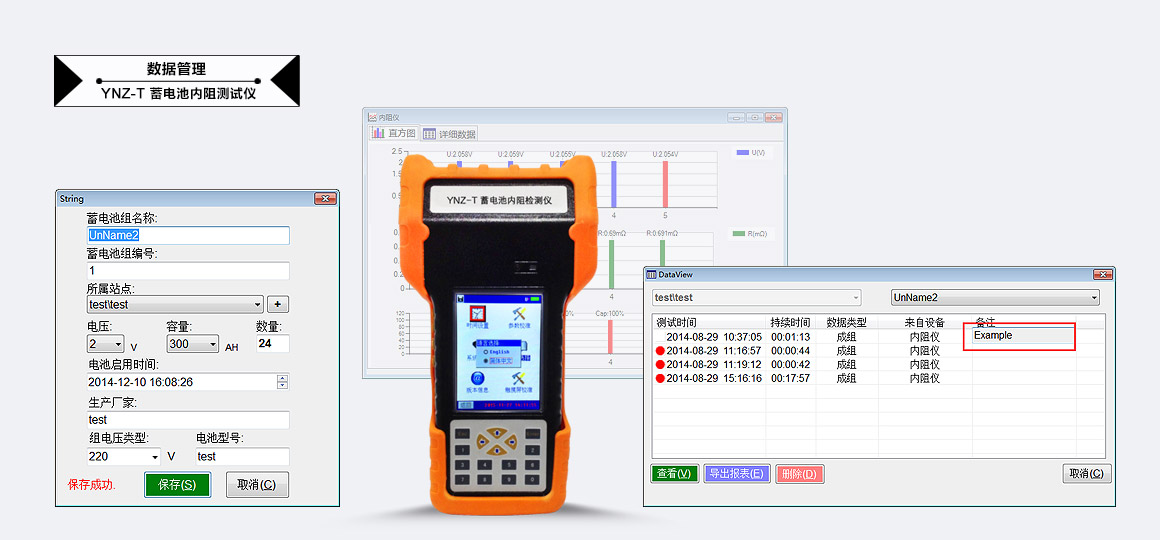Click the 电池启用时间 spinner arrows

[282, 382]
